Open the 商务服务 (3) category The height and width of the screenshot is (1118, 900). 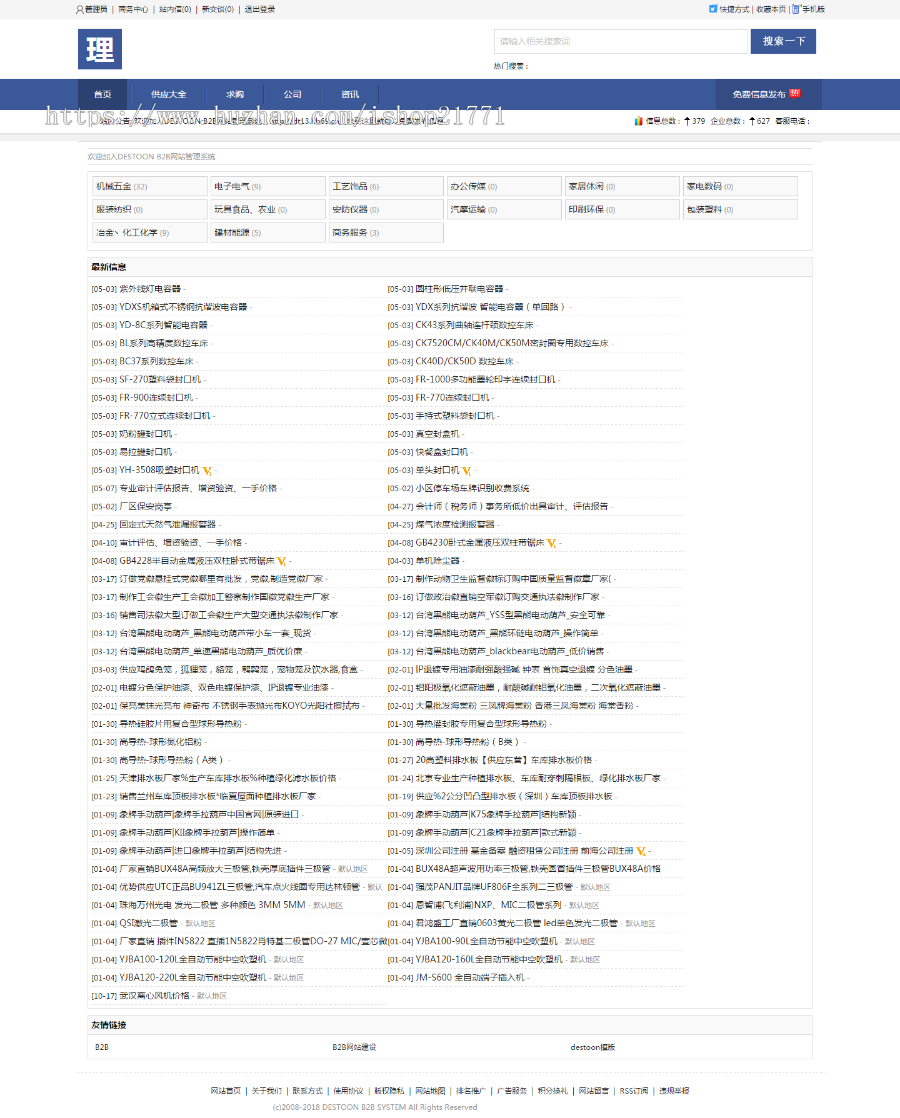pos(385,232)
